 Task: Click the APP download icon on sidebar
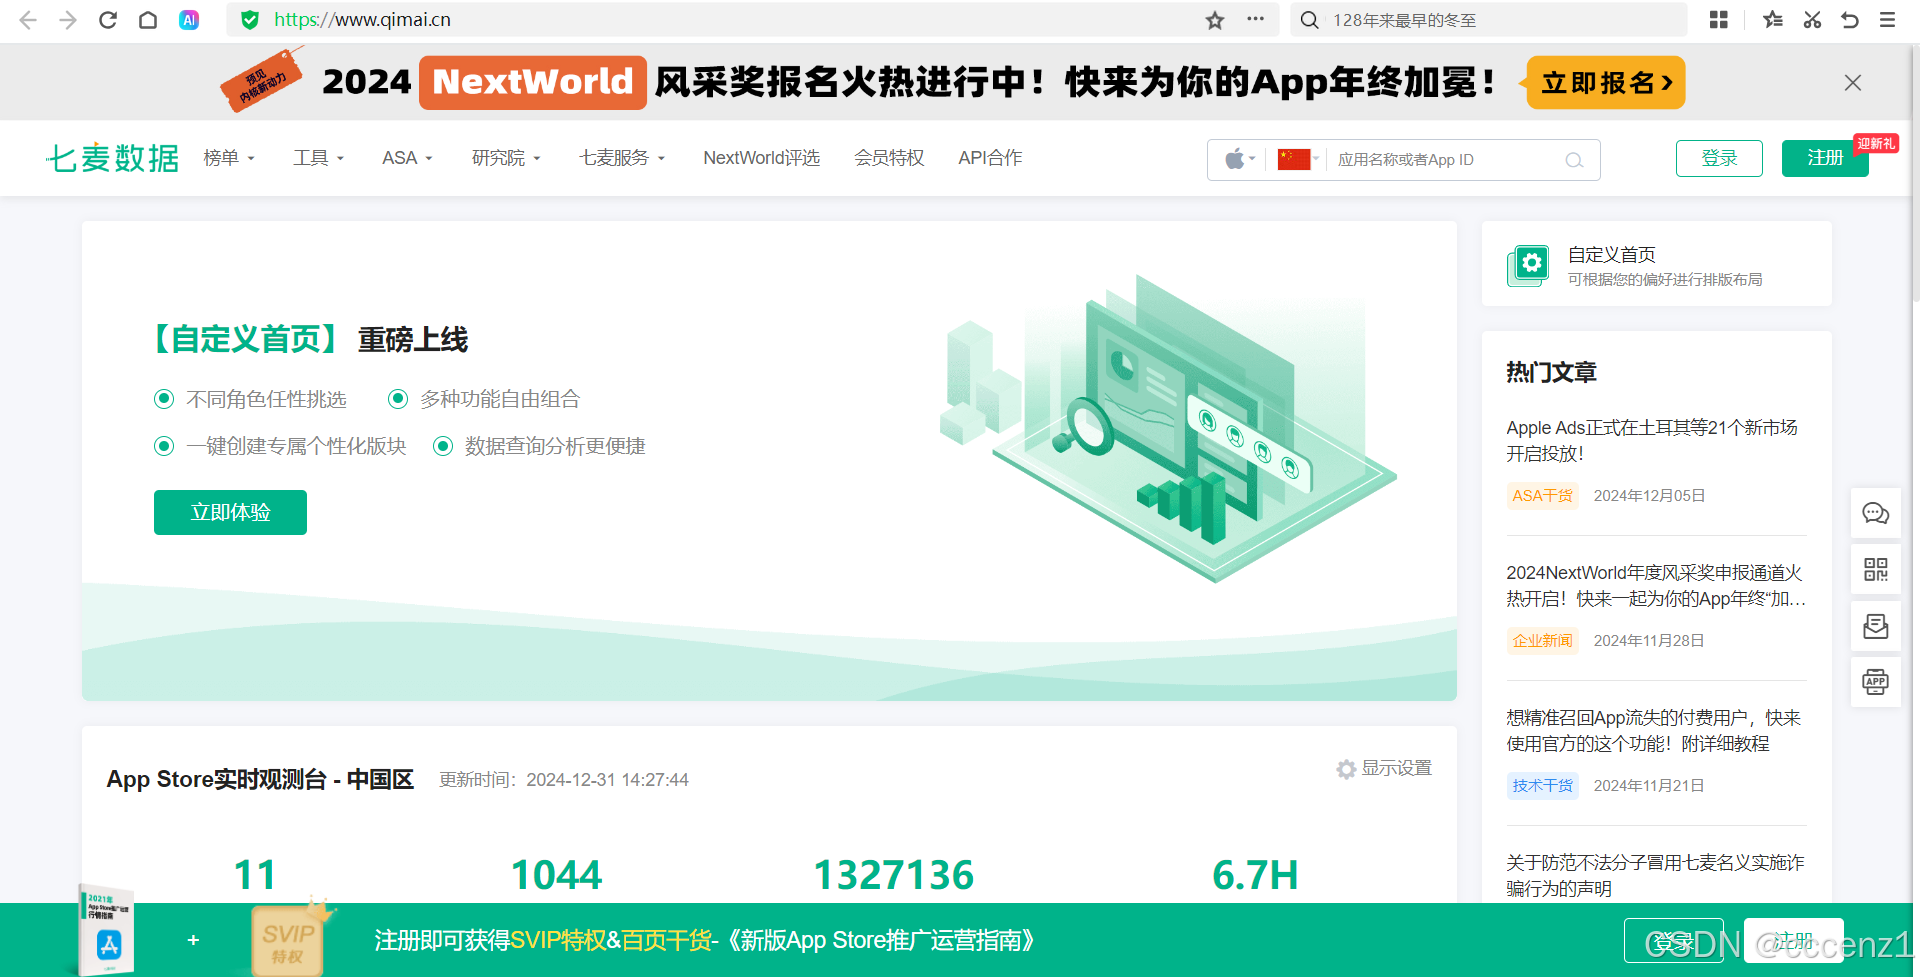pyautogui.click(x=1876, y=682)
